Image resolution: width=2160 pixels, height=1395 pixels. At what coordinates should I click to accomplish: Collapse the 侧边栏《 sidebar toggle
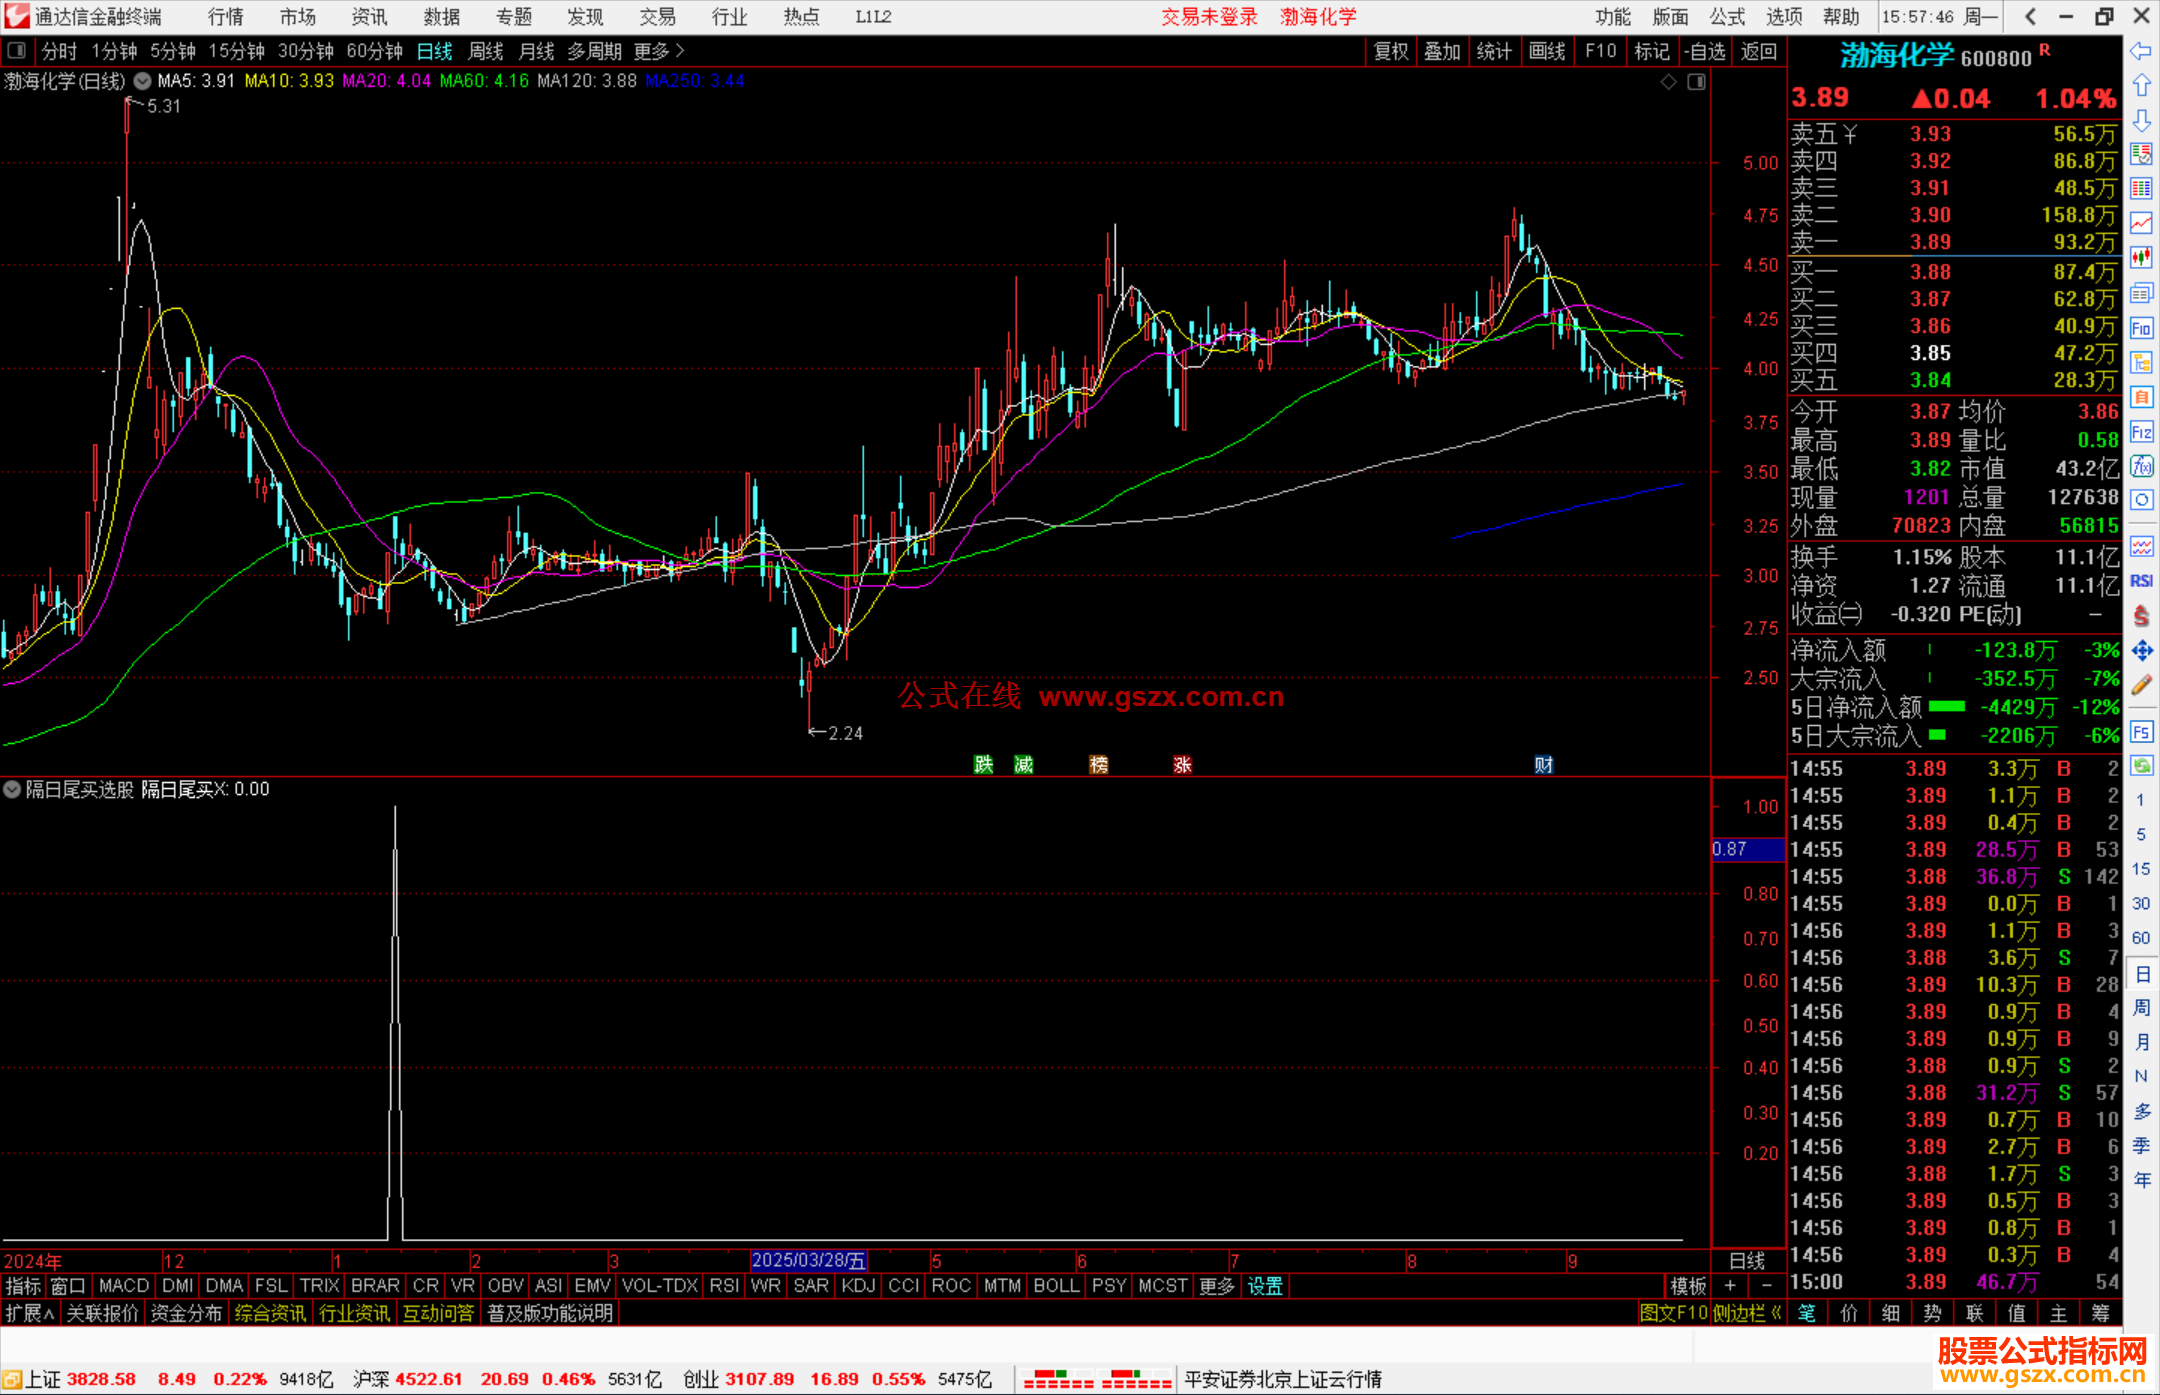tap(1747, 1313)
